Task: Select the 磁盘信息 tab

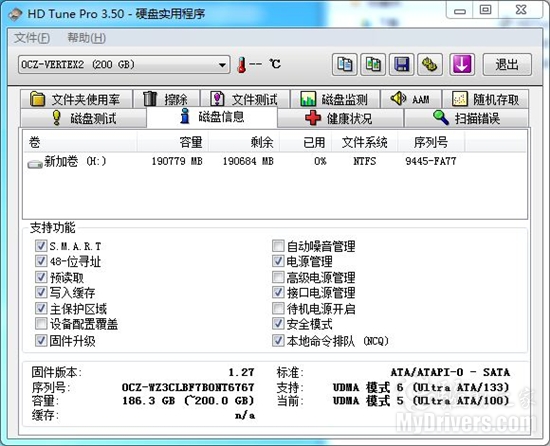Action: pyautogui.click(x=212, y=117)
